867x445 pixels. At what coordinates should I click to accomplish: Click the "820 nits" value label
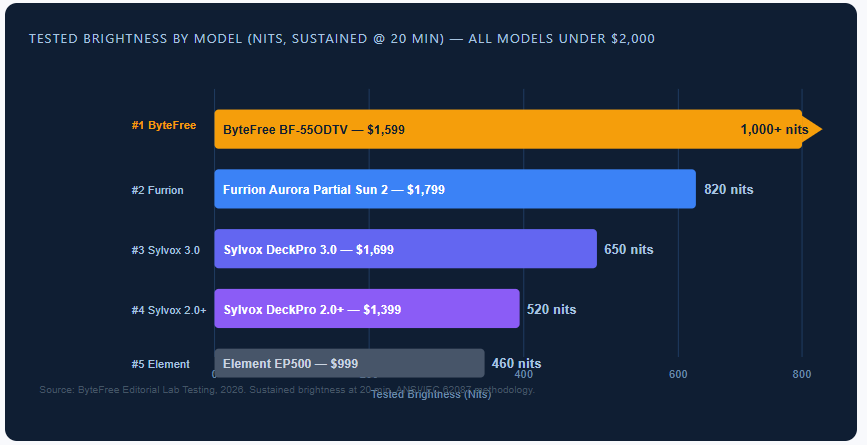click(729, 189)
